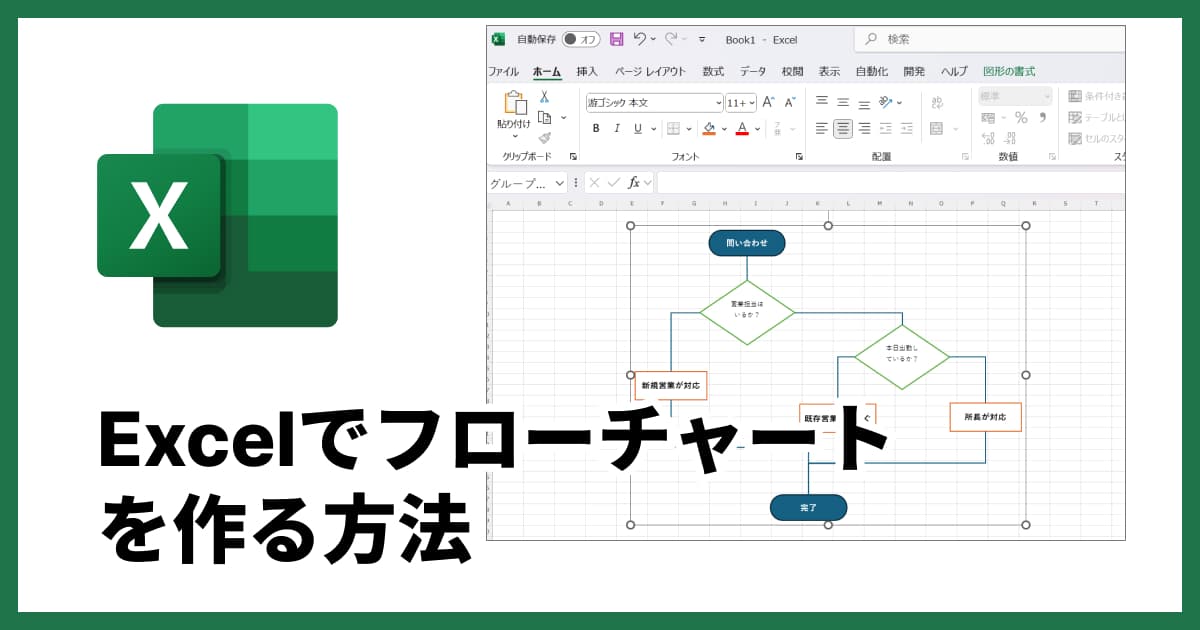Image resolution: width=1200 pixels, height=630 pixels.
Task: Toggle bold formatting
Action: click(596, 129)
